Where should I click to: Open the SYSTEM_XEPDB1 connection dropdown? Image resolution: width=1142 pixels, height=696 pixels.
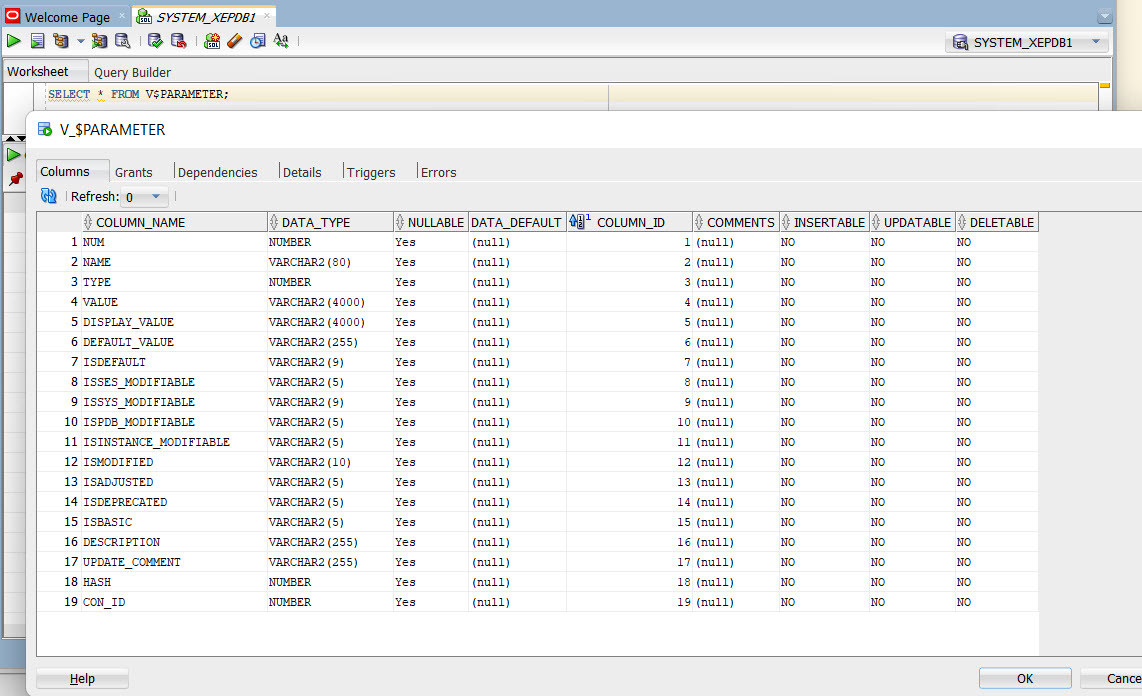click(x=1095, y=42)
